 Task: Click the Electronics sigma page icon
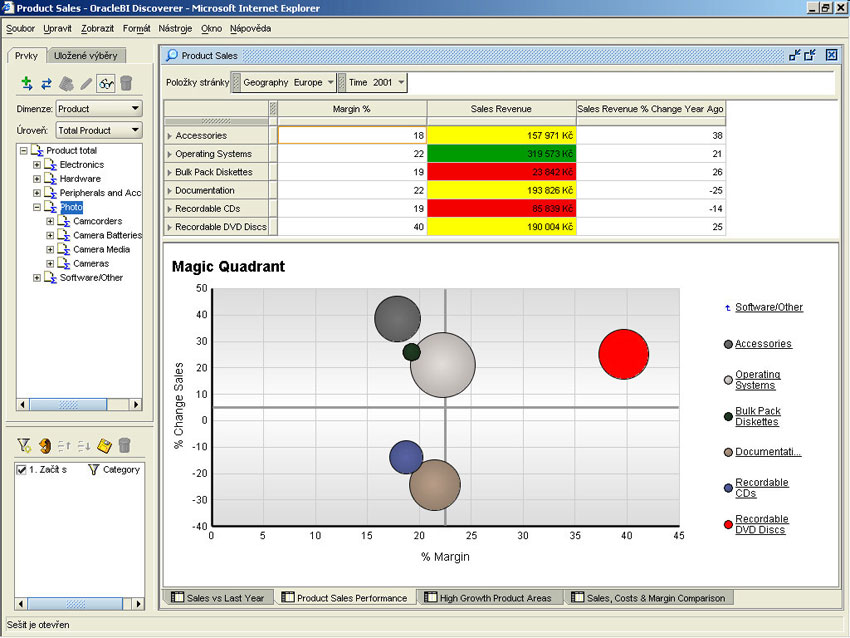point(50,164)
